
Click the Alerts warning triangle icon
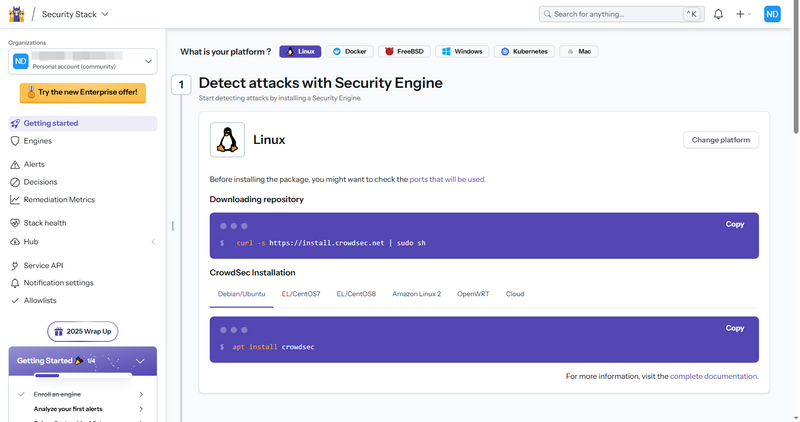[15, 164]
